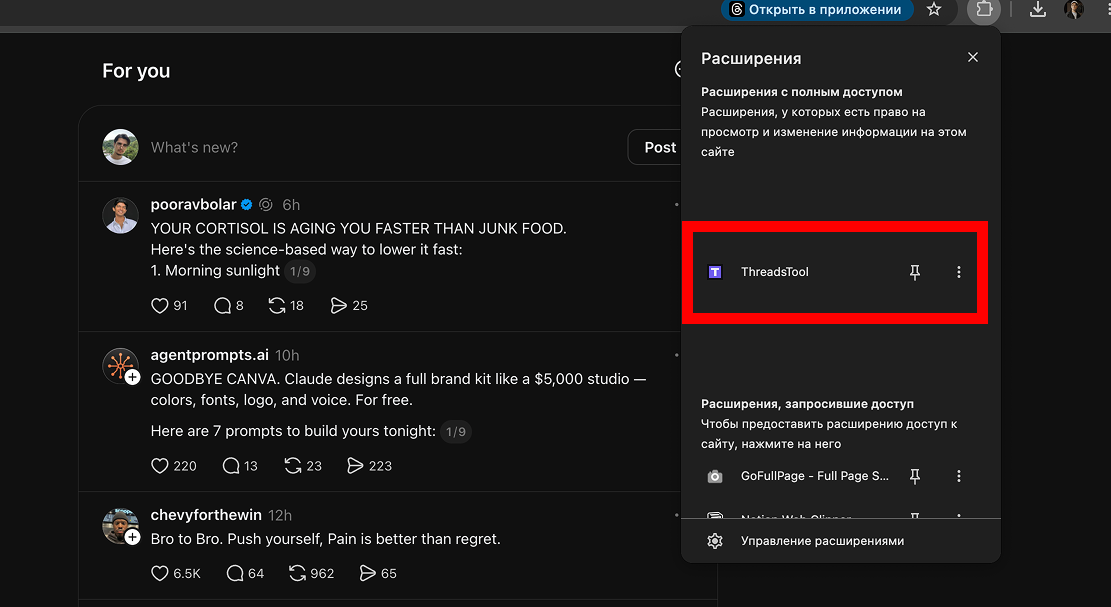Open GoFullPage three-dot options menu

pos(959,476)
